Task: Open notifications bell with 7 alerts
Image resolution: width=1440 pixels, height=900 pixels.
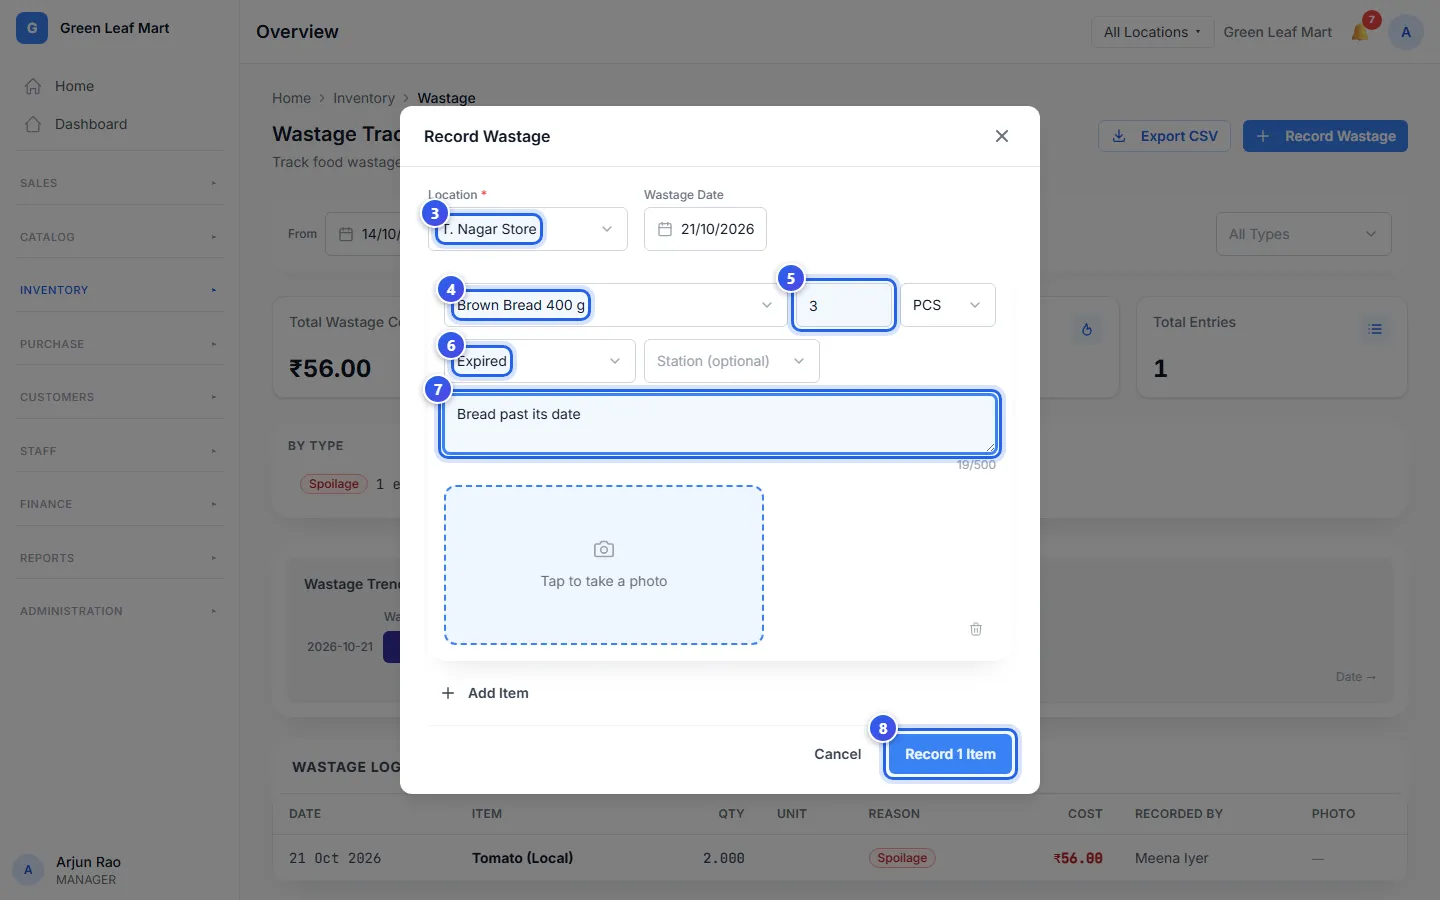Action: (x=1361, y=31)
